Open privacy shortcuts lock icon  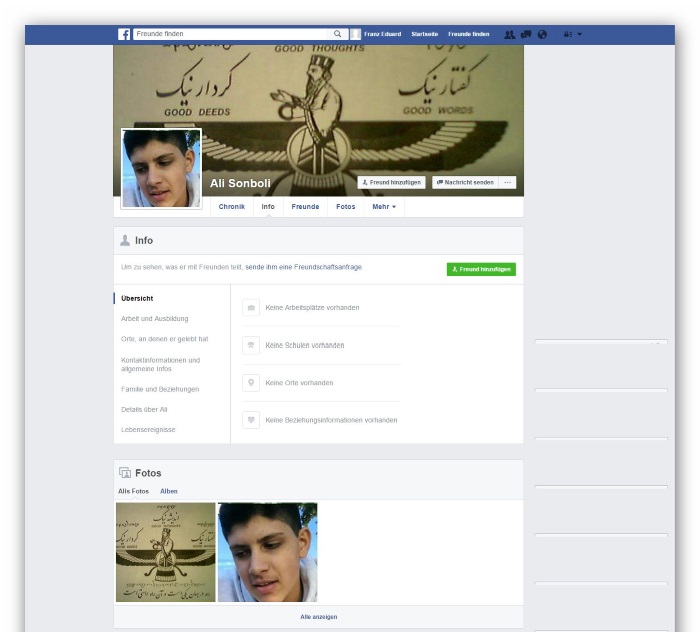click(x=567, y=34)
